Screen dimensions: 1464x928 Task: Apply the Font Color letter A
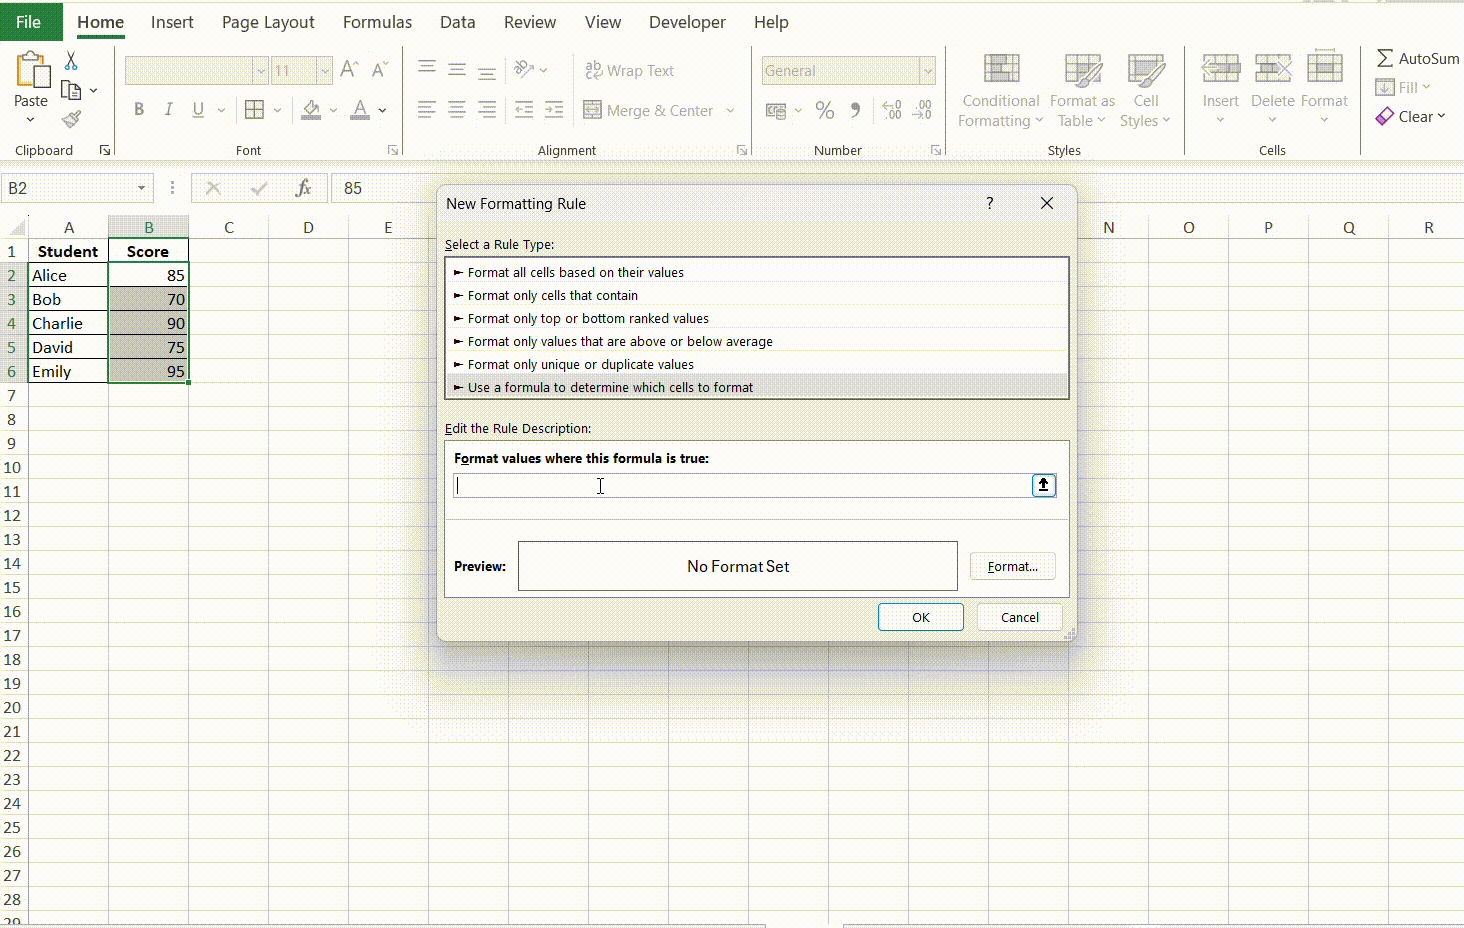[x=360, y=109]
